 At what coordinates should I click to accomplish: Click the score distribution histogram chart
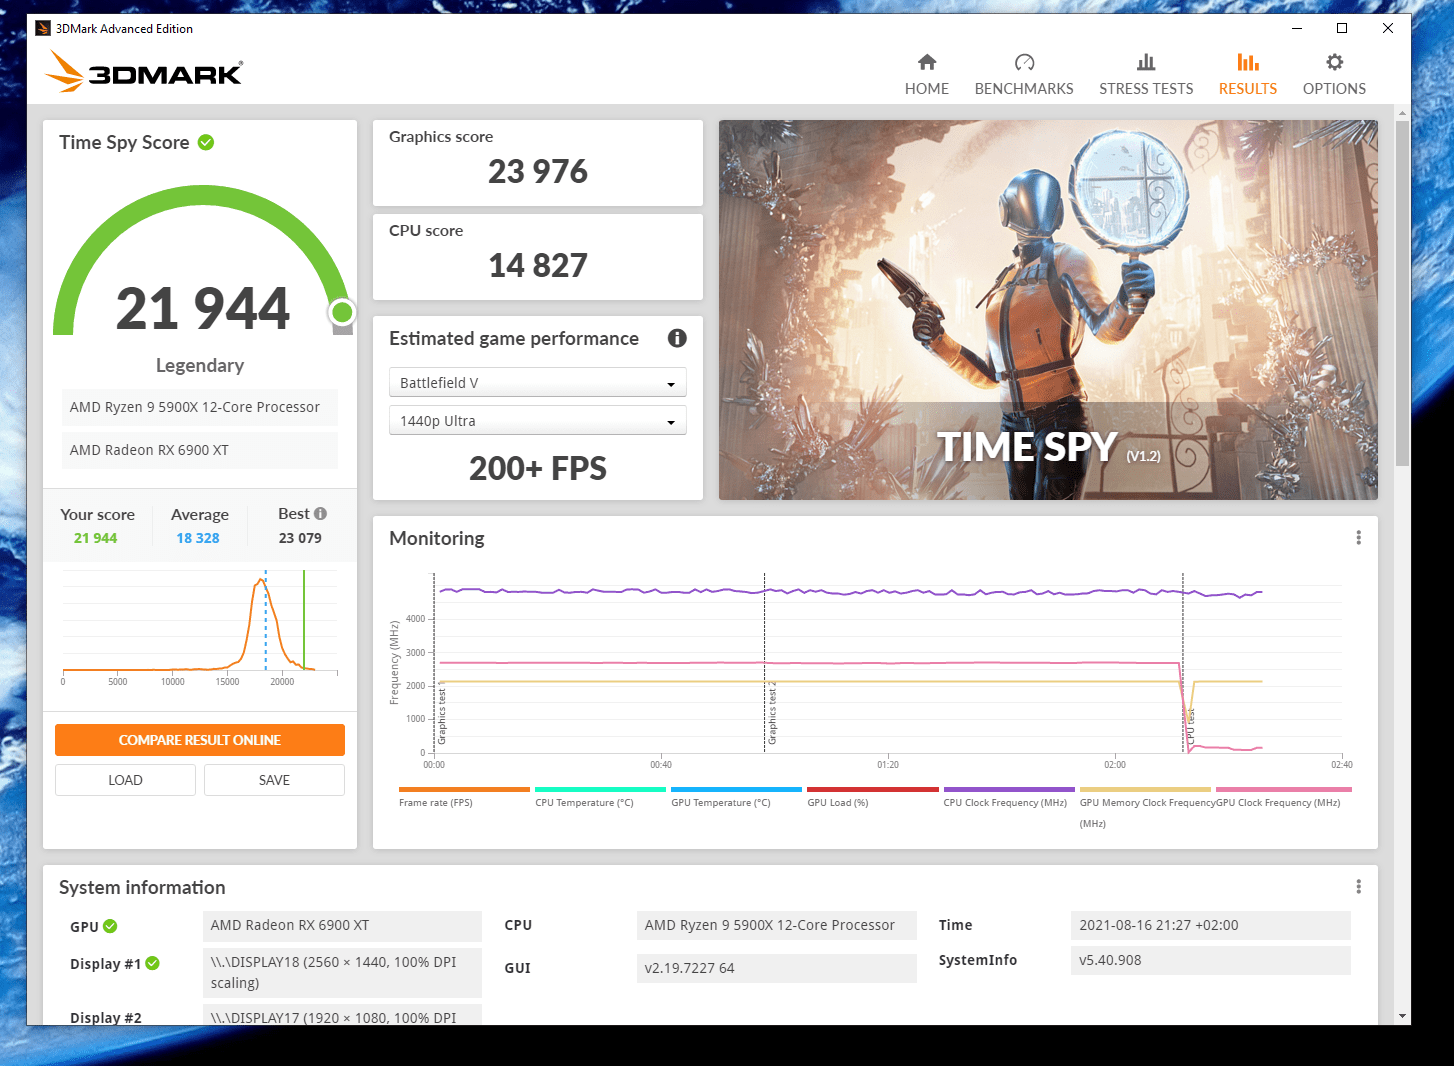(x=200, y=628)
